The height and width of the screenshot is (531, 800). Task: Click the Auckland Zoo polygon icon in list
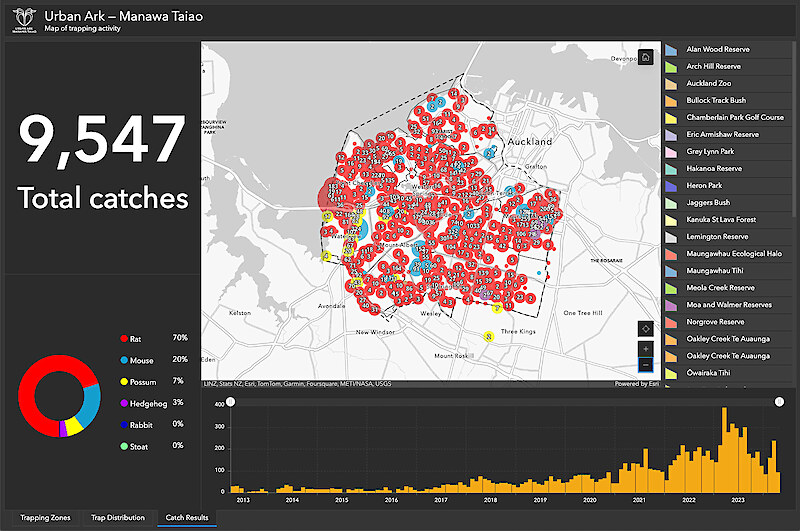672,83
